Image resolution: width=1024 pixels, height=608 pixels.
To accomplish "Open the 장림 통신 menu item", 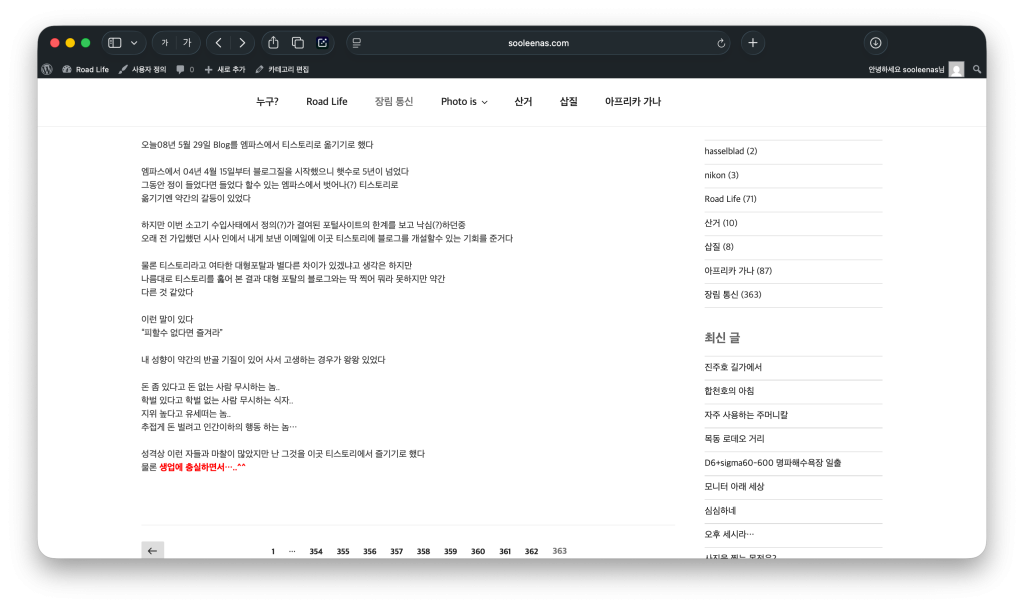I will (393, 102).
